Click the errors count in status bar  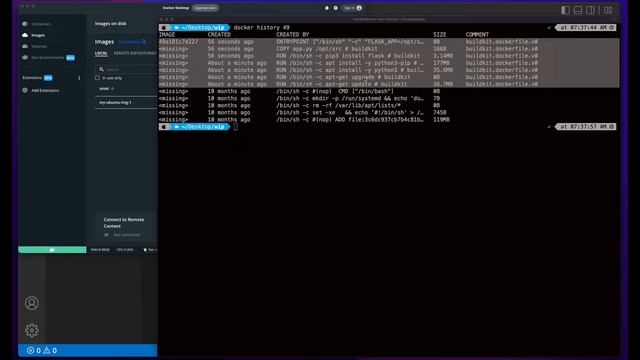point(34,350)
